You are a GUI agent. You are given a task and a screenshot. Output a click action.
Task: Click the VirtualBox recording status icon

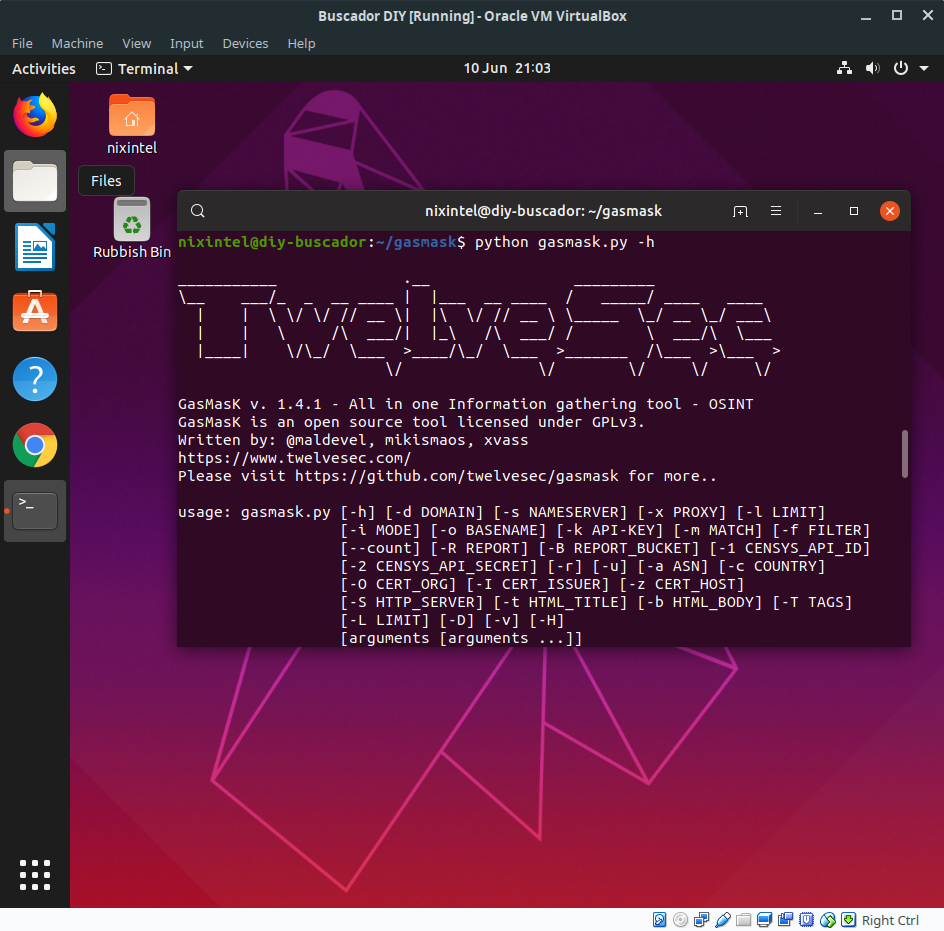[786, 920]
